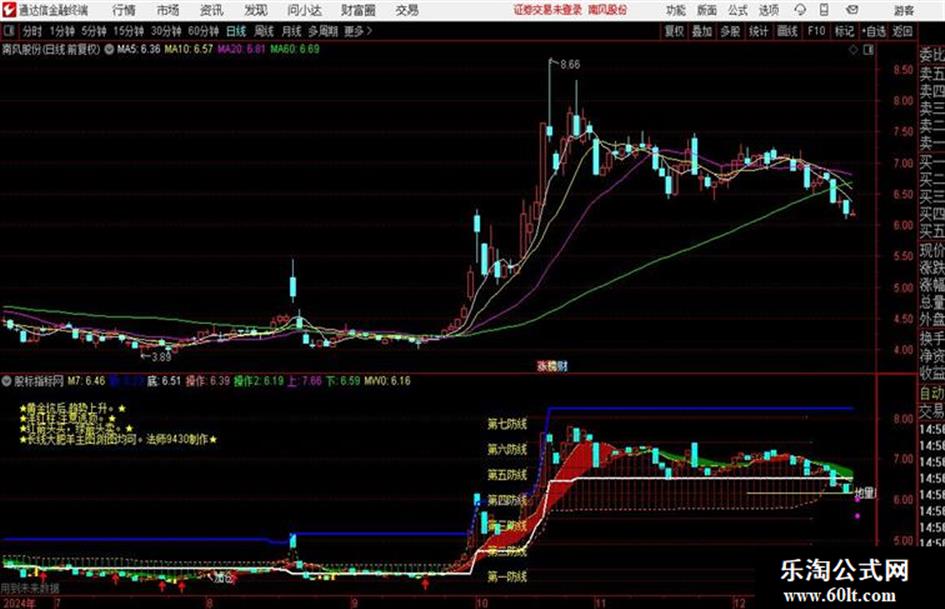Click 上: 7.66 indicator value
Image resolution: width=945 pixels, height=609 pixels.
304,381
